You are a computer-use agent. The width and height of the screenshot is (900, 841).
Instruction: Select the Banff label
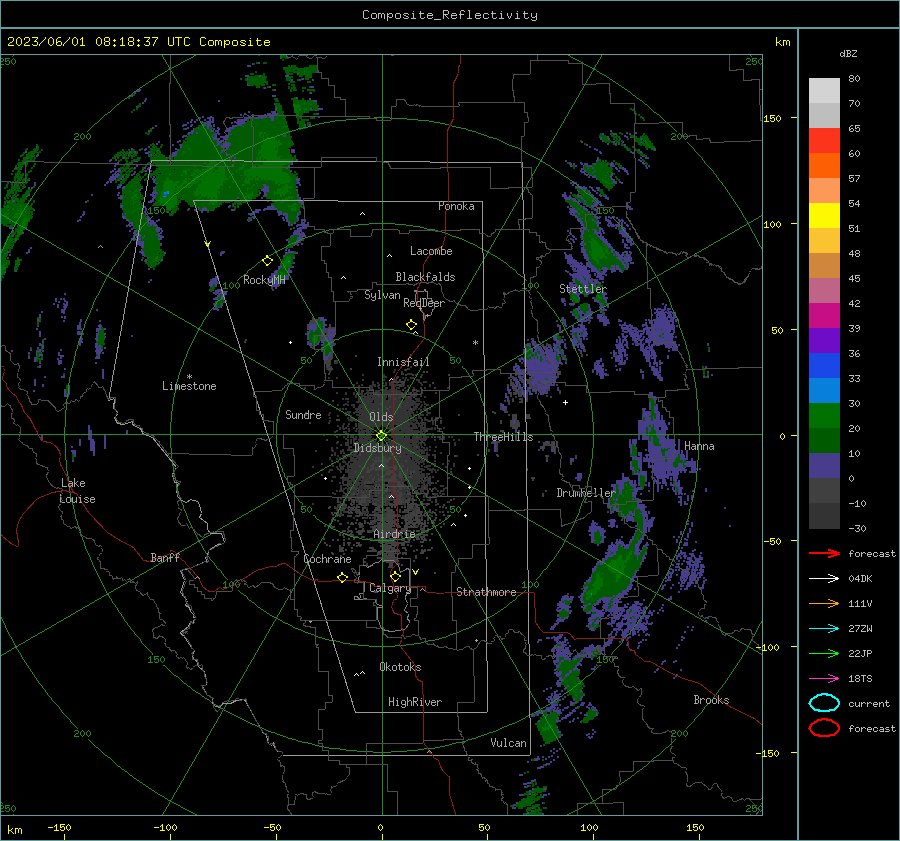click(165, 557)
